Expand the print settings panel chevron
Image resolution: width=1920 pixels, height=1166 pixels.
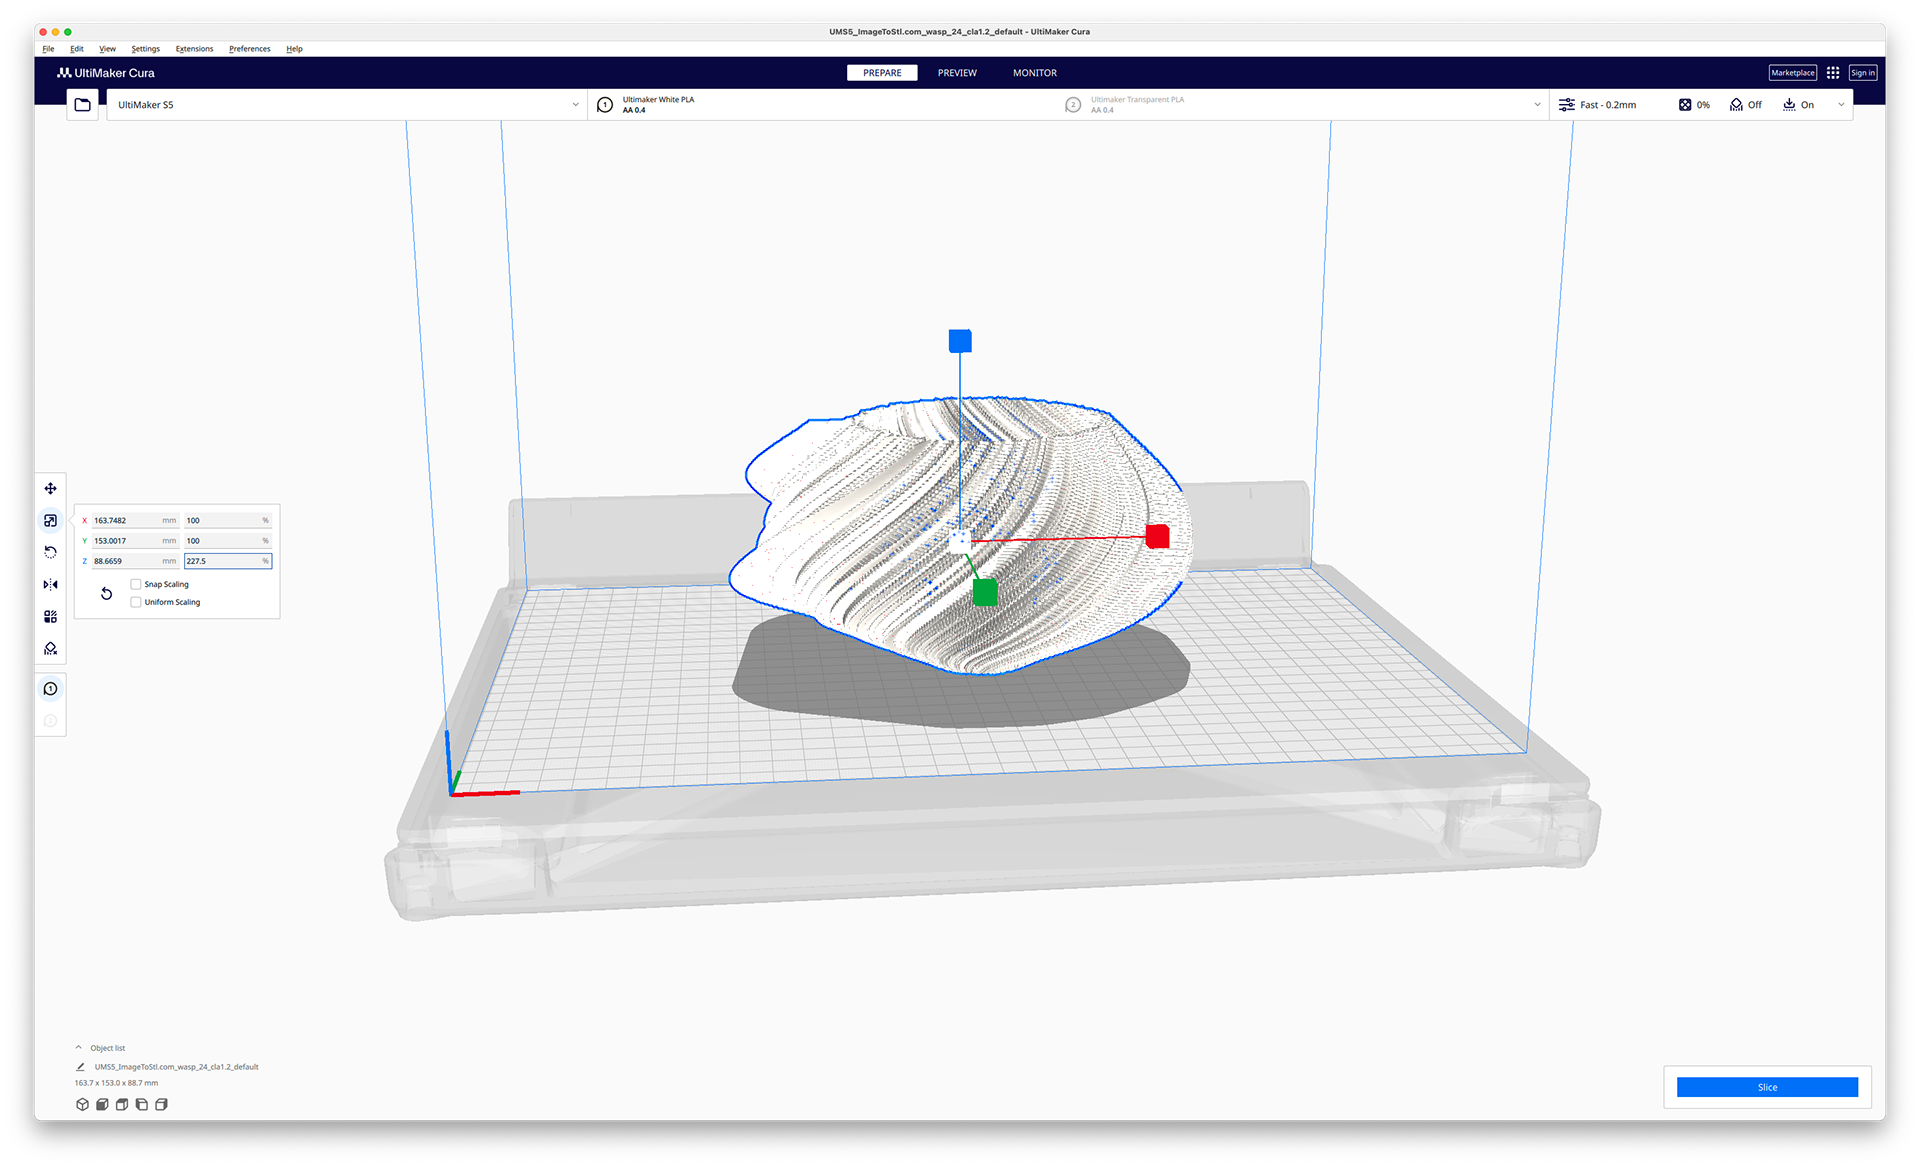(x=1841, y=105)
